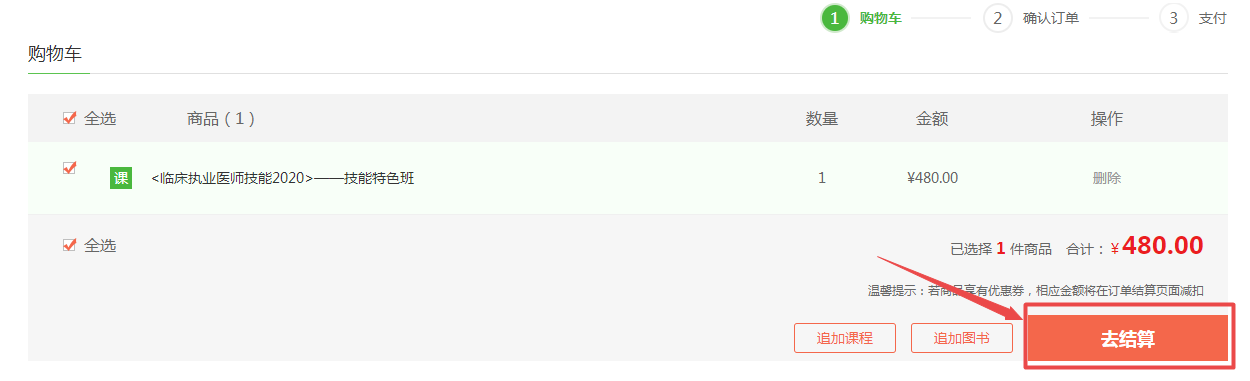Click the red total amount 480.00

click(1163, 246)
